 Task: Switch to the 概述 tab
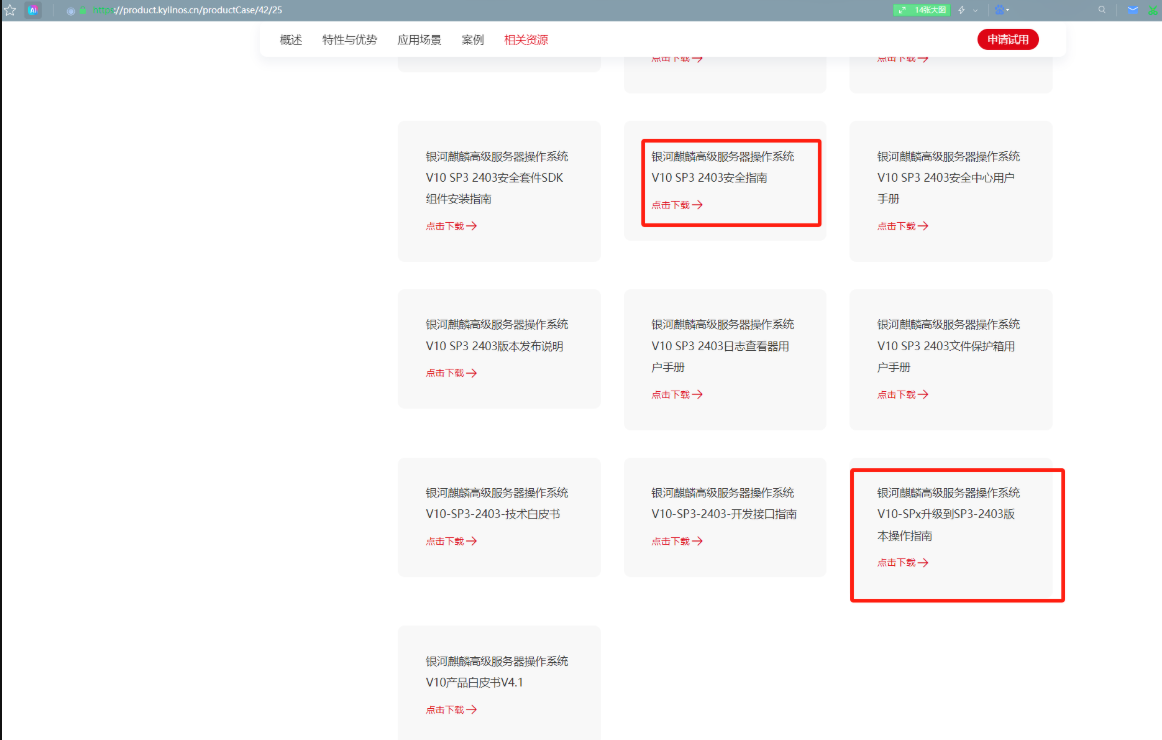pyautogui.click(x=290, y=40)
